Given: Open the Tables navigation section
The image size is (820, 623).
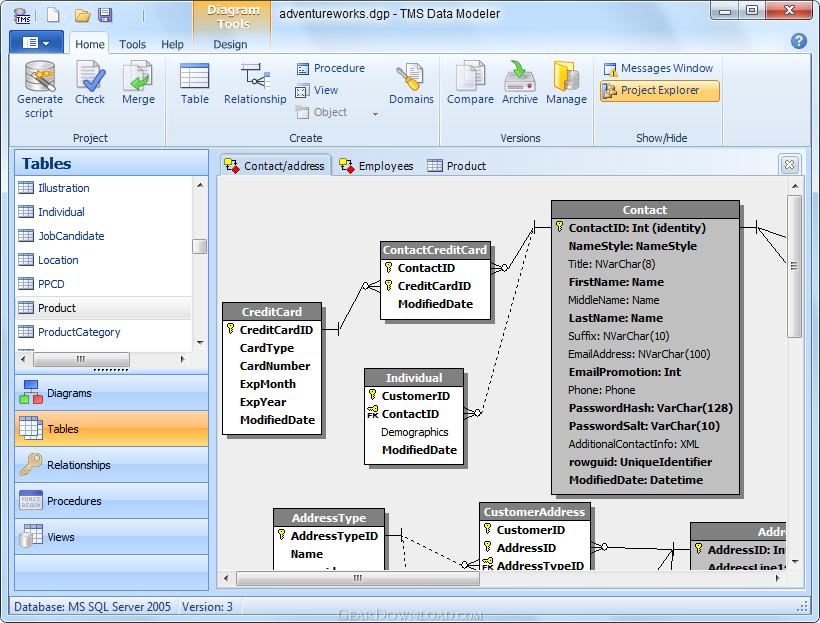Looking at the screenshot, I should (x=111, y=429).
